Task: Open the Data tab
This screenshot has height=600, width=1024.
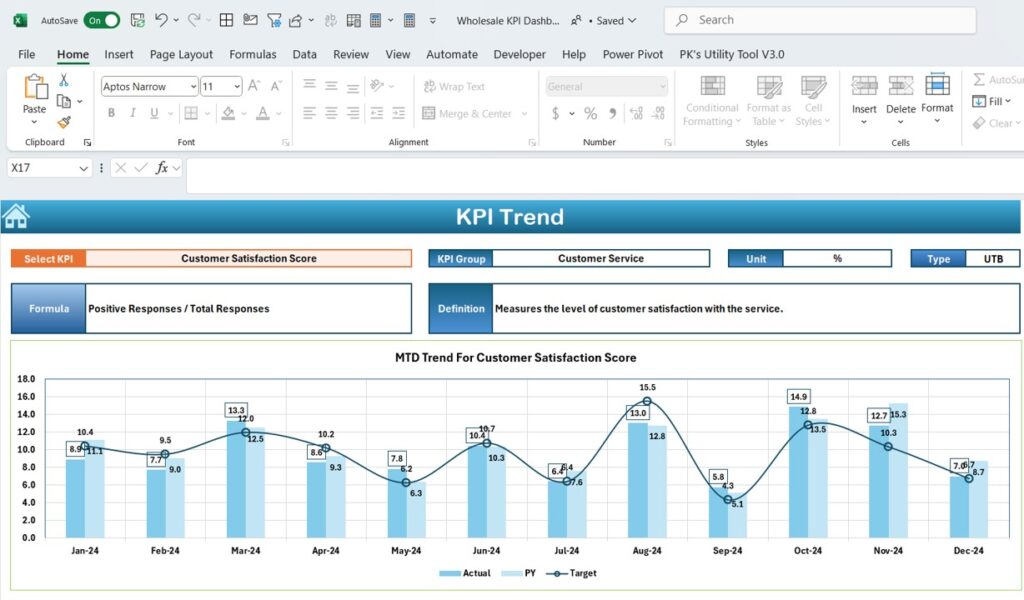Action: 304,54
